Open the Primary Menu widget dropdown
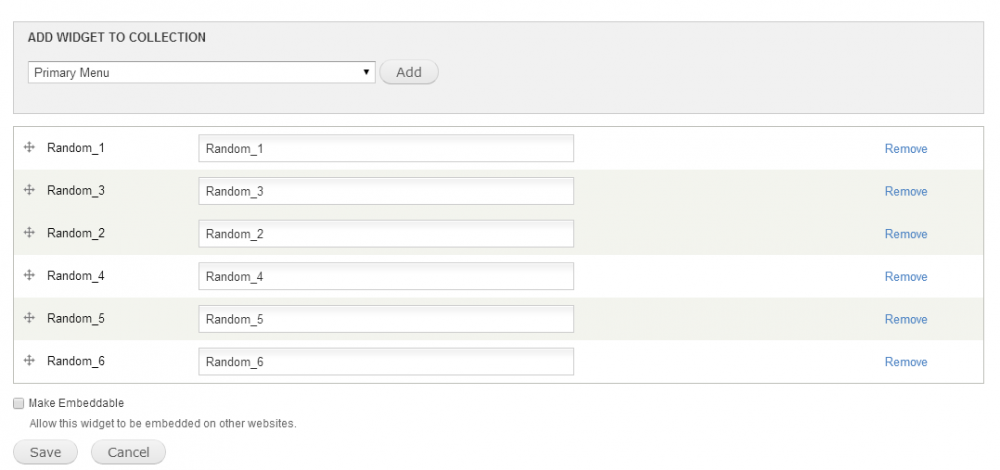The width and height of the screenshot is (1000, 470). [x=202, y=72]
